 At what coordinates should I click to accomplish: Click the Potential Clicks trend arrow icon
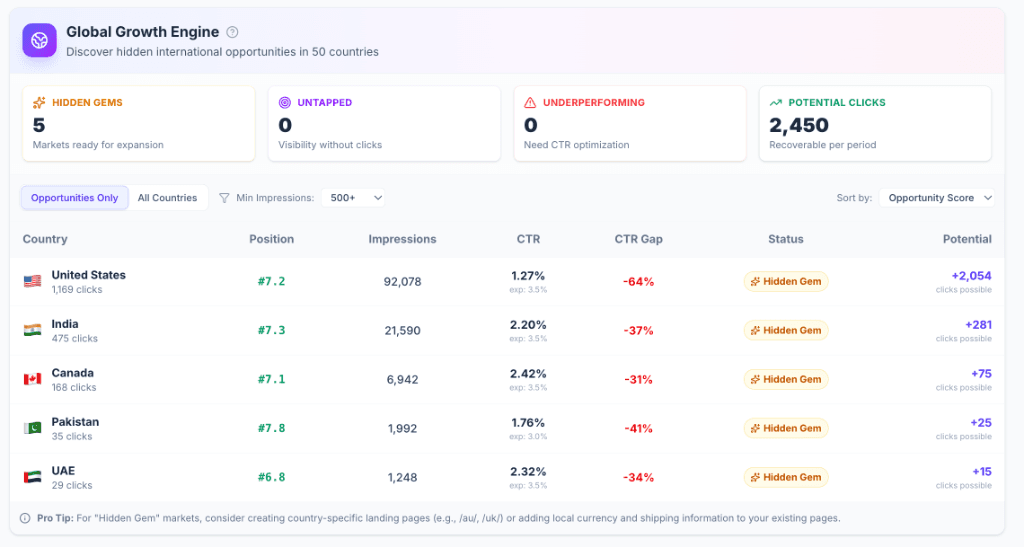click(776, 102)
